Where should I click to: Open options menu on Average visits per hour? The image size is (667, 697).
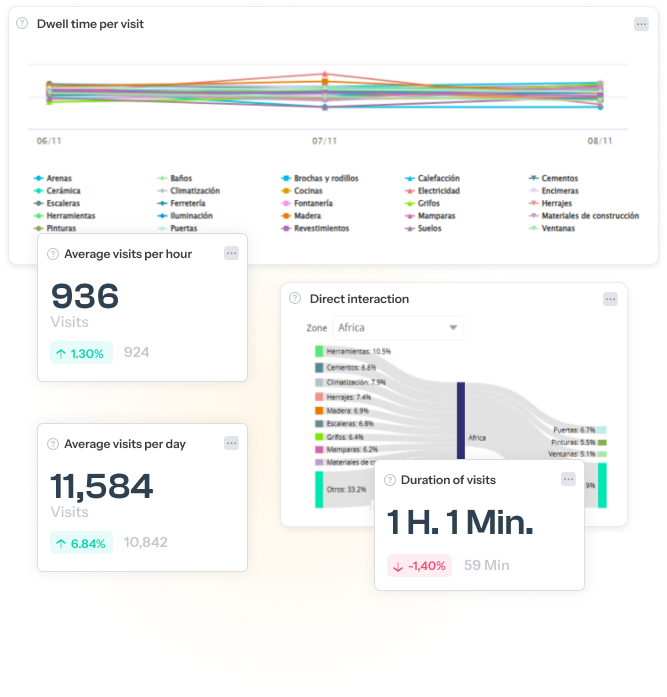pyautogui.click(x=231, y=254)
